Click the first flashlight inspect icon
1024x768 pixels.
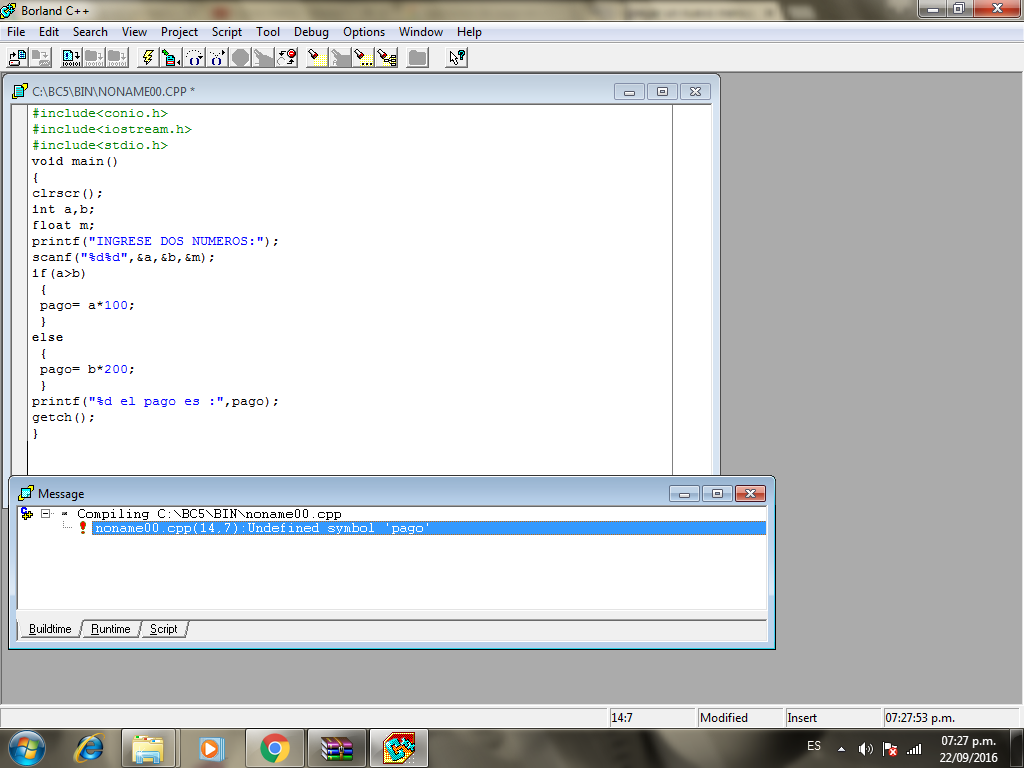click(x=317, y=57)
